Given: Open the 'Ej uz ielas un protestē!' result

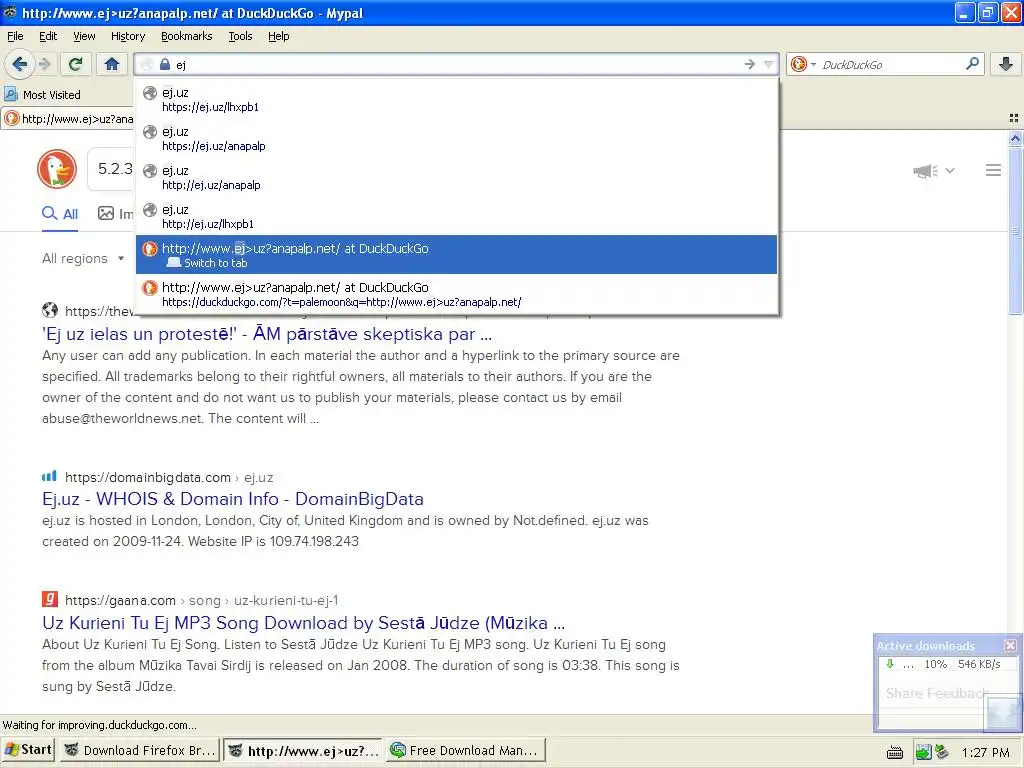Looking at the screenshot, I should coord(266,334).
